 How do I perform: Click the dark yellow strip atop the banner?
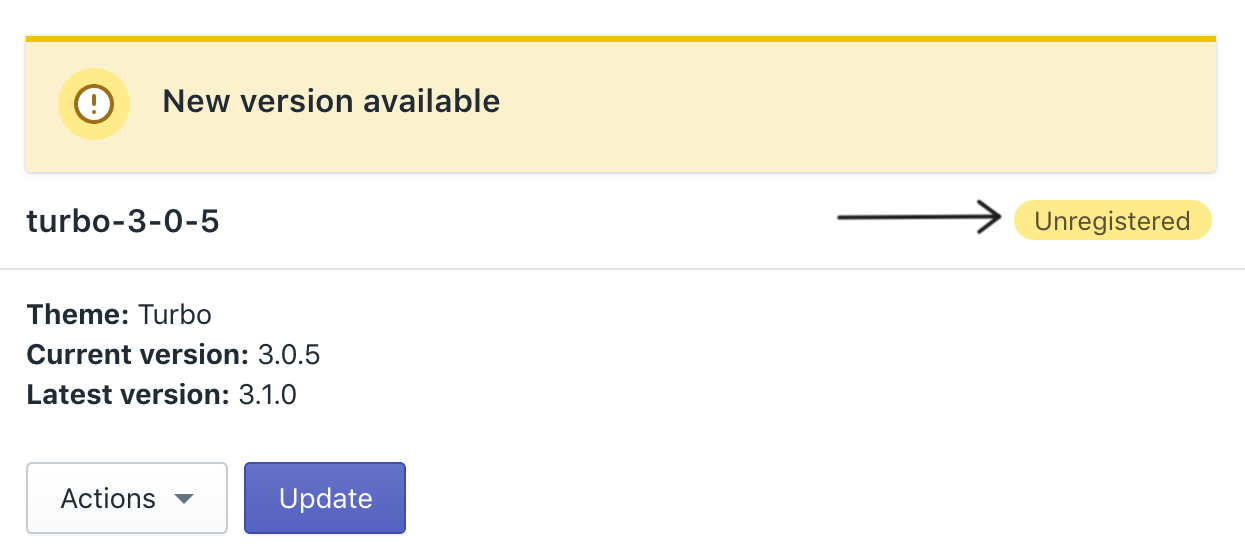[620, 39]
